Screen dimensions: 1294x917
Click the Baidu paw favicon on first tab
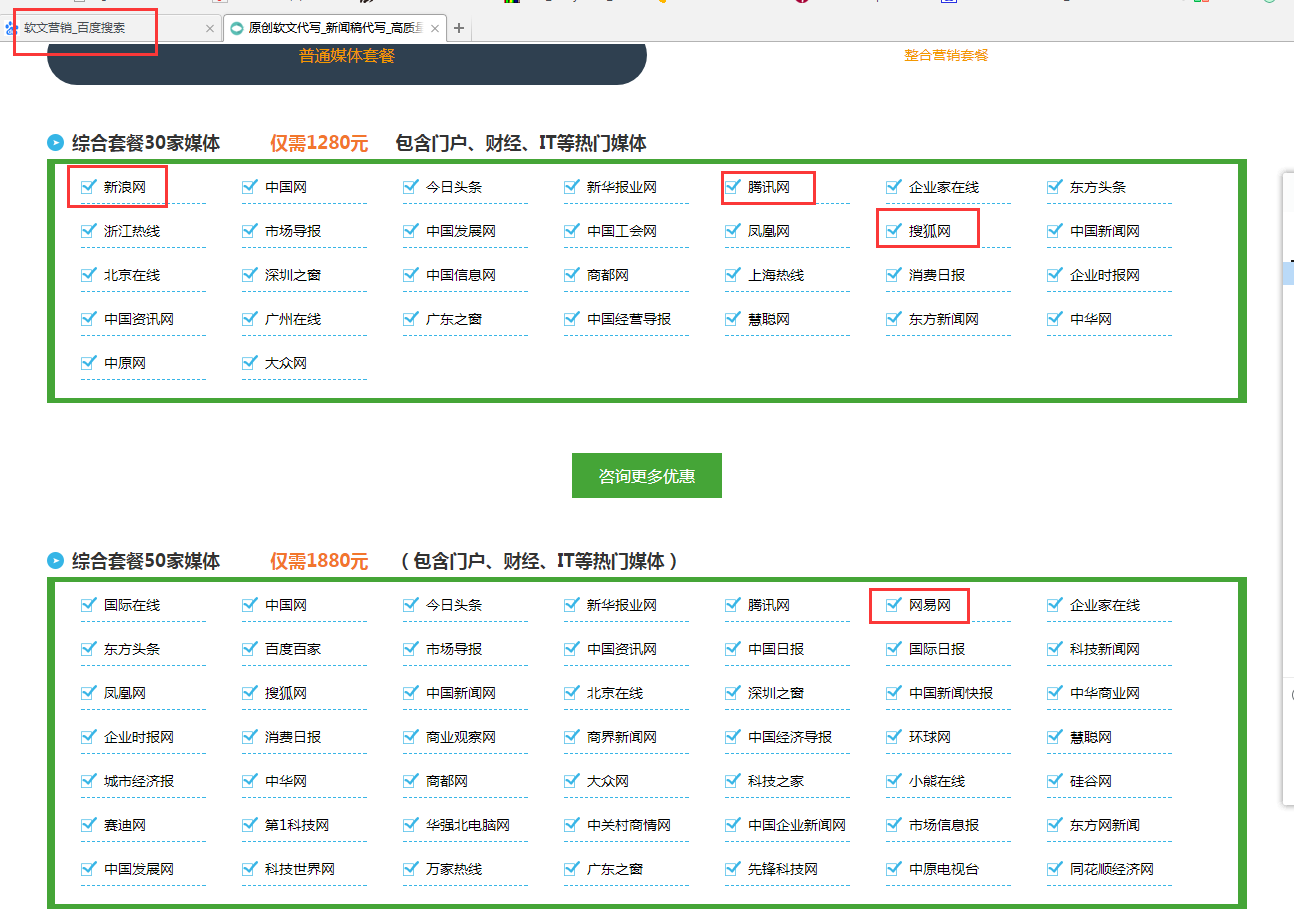[12, 28]
